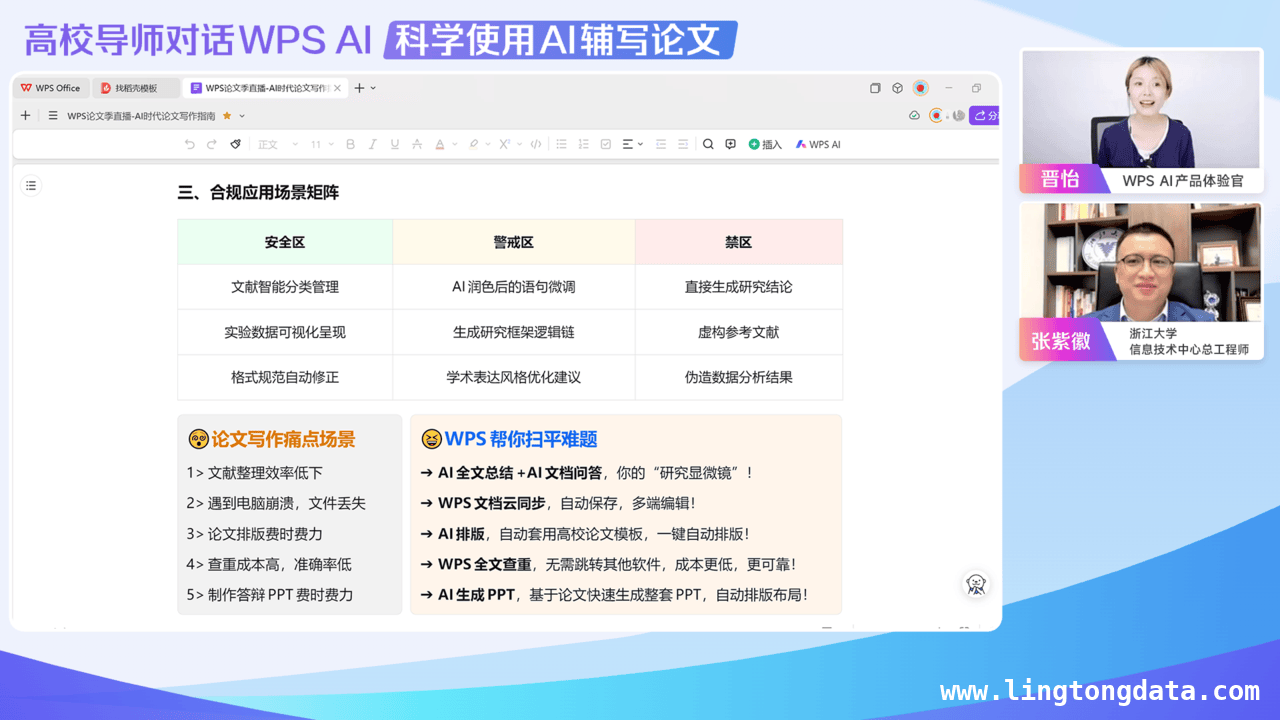The height and width of the screenshot is (720, 1280).
Task: Click the Redo arrow
Action: pyautogui.click(x=212, y=144)
